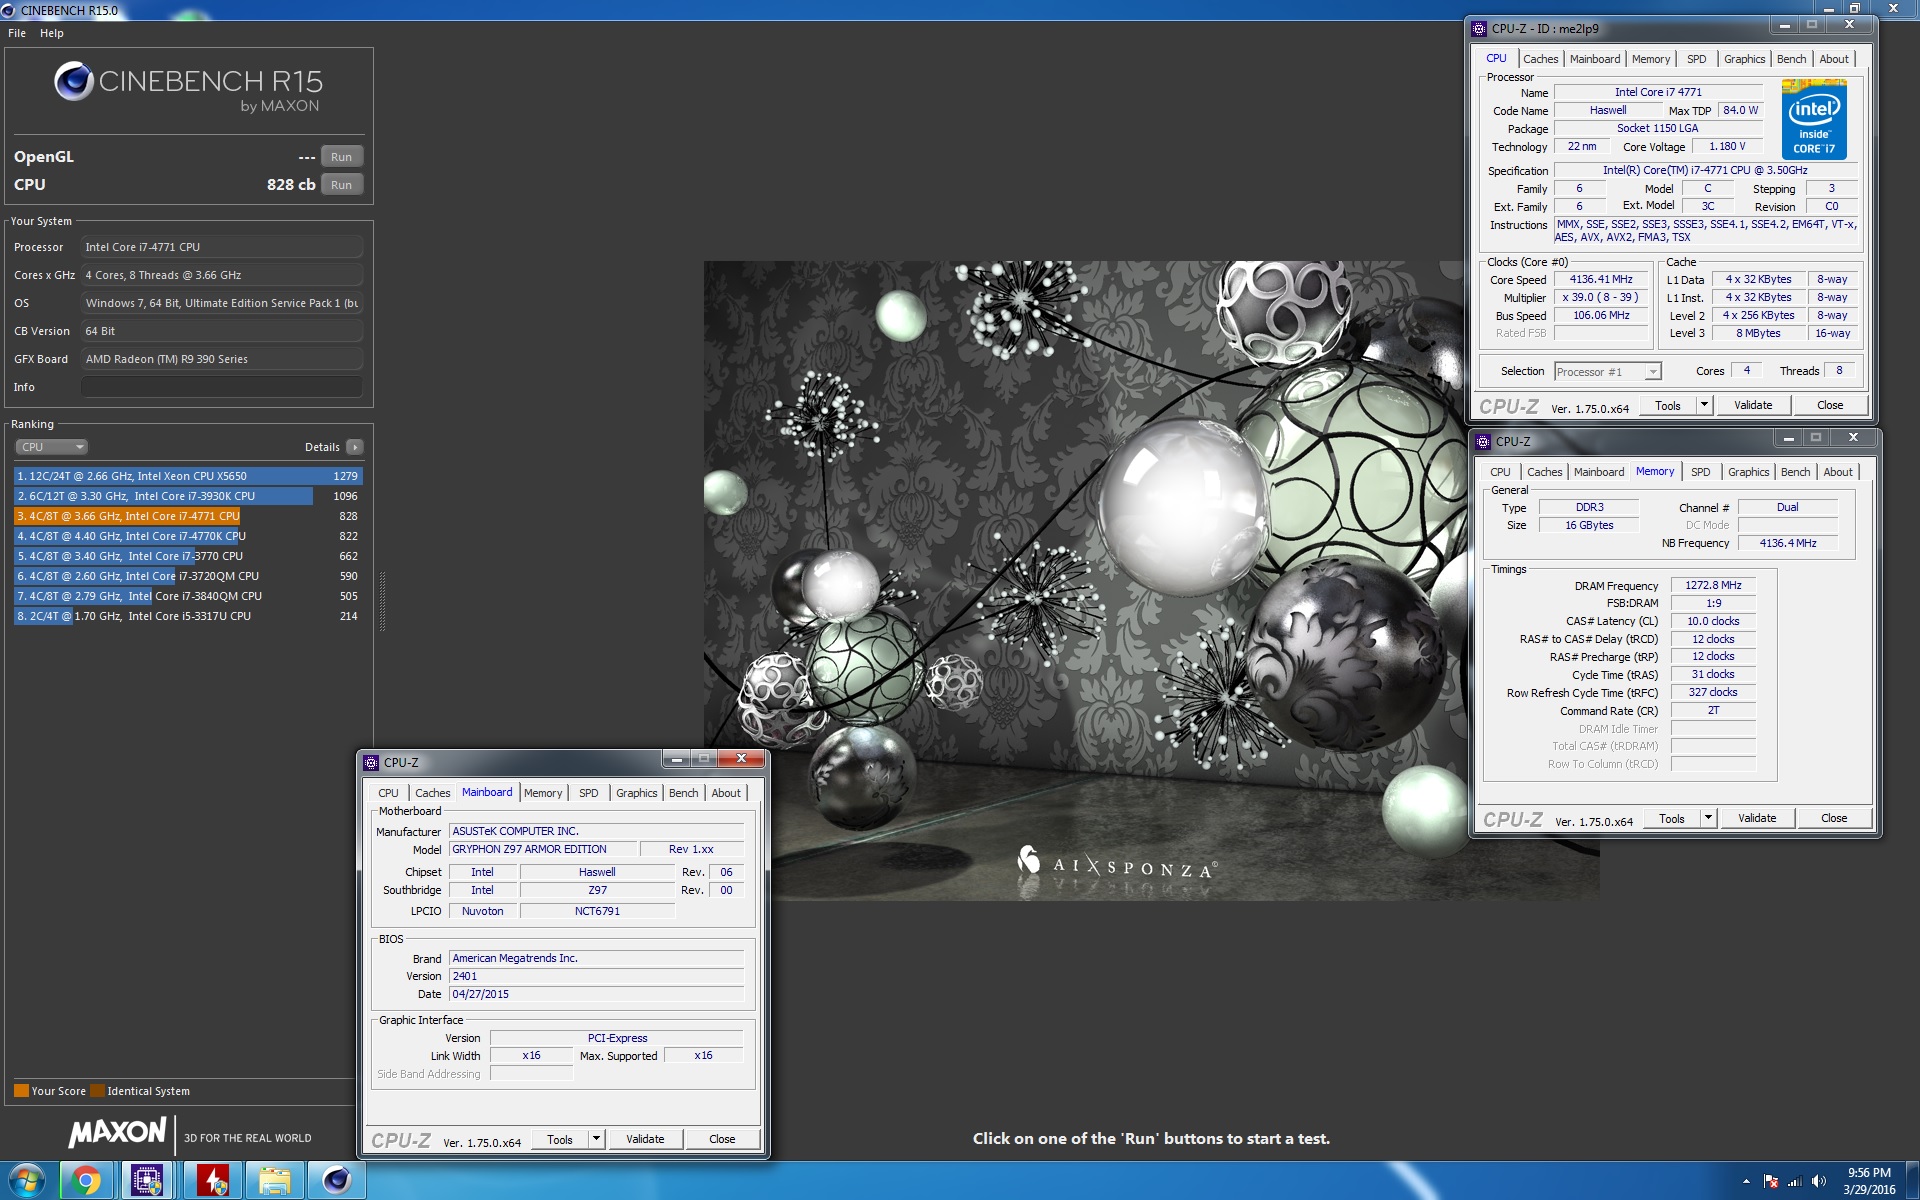Click the Processor field in Your System
Viewport: 1920px width, 1200px height.
click(x=222, y=247)
